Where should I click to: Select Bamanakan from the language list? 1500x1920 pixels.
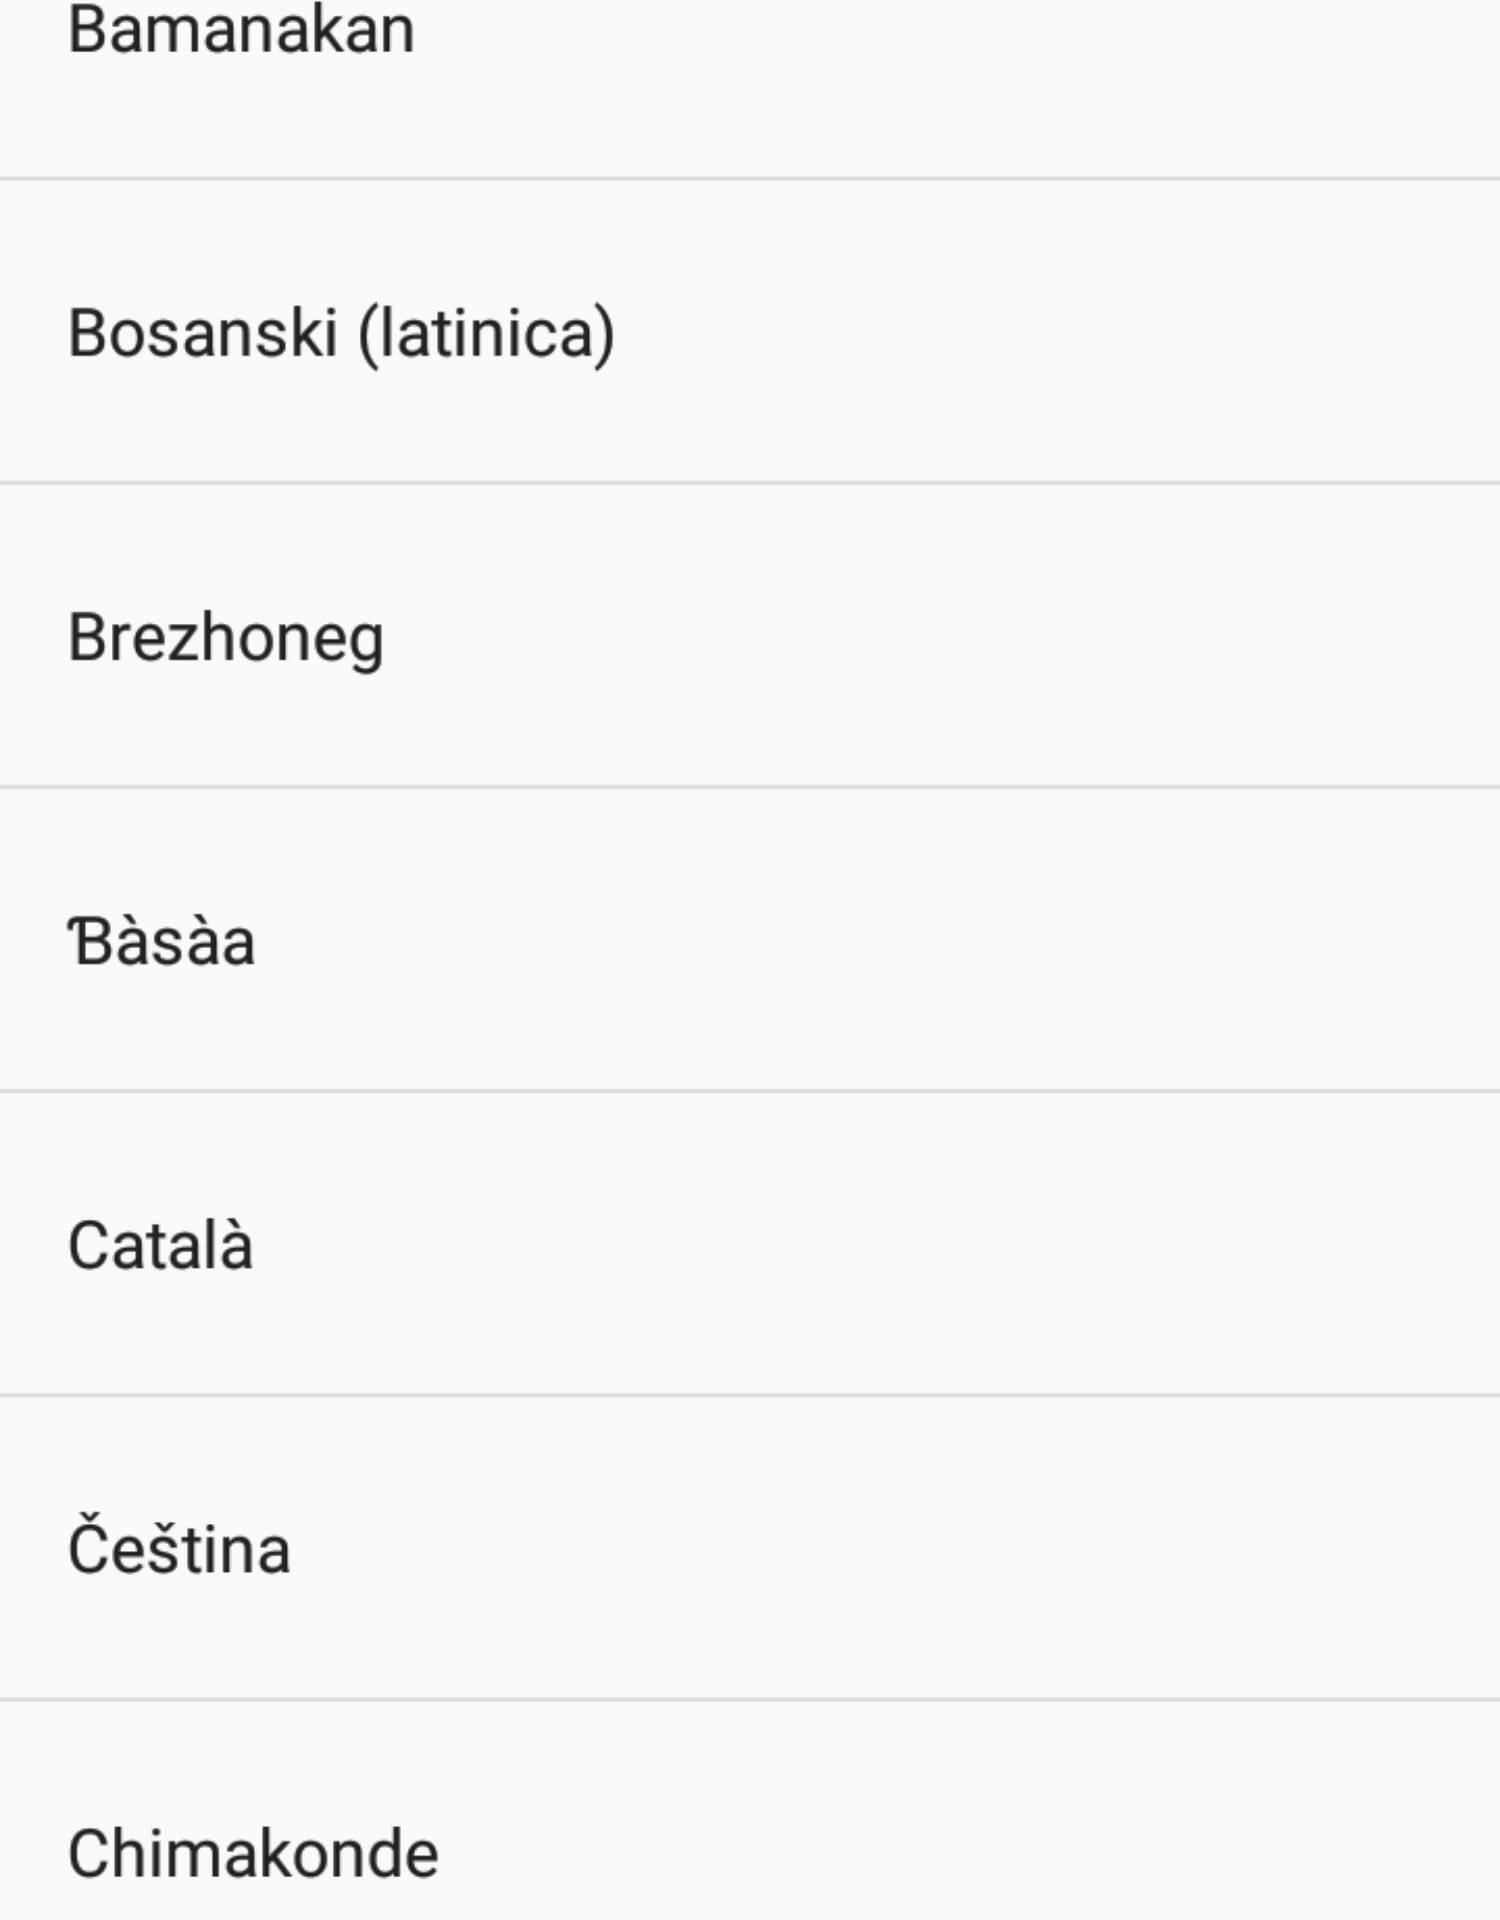241,30
